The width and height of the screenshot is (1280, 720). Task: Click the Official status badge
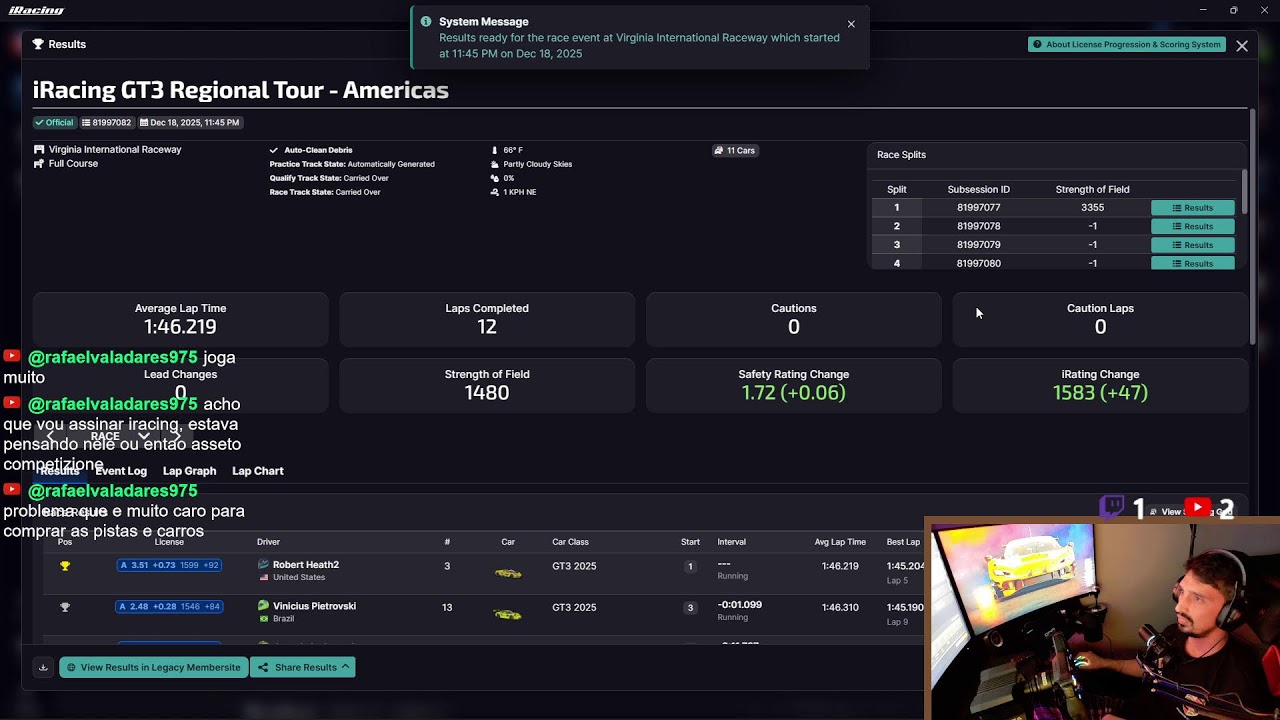[x=55, y=122]
